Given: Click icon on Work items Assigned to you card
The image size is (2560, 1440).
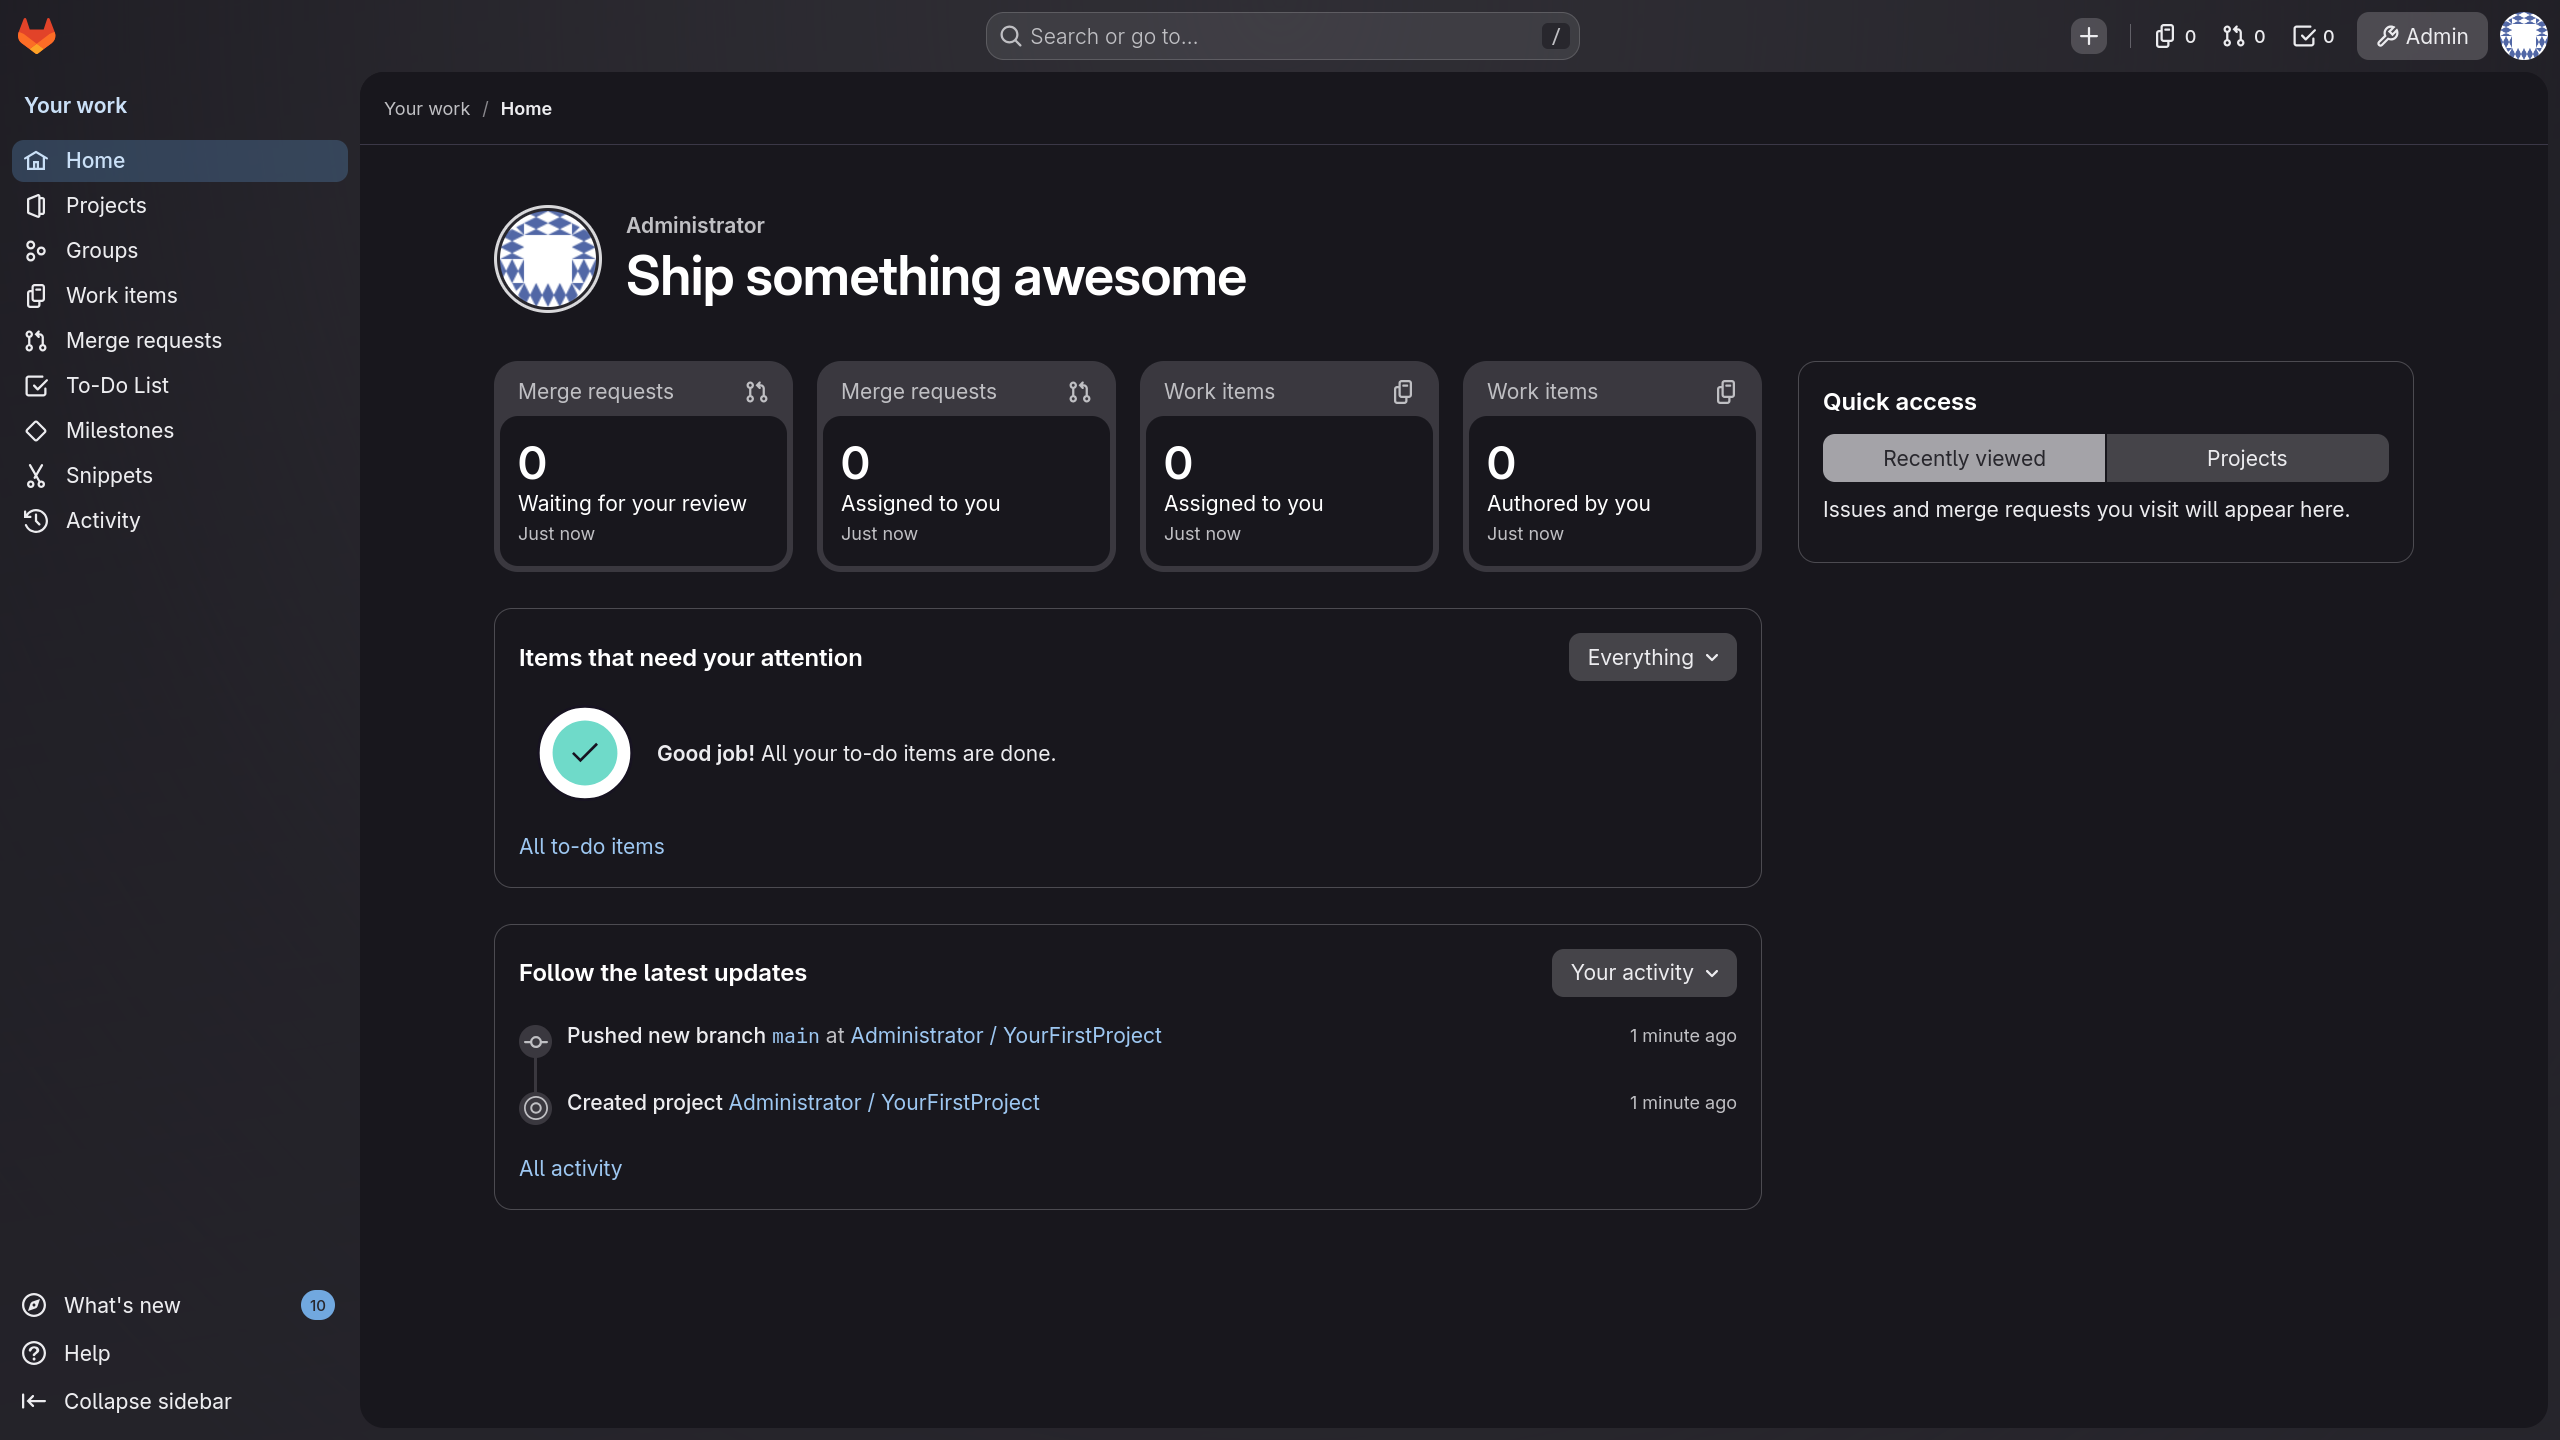Looking at the screenshot, I should (1402, 392).
